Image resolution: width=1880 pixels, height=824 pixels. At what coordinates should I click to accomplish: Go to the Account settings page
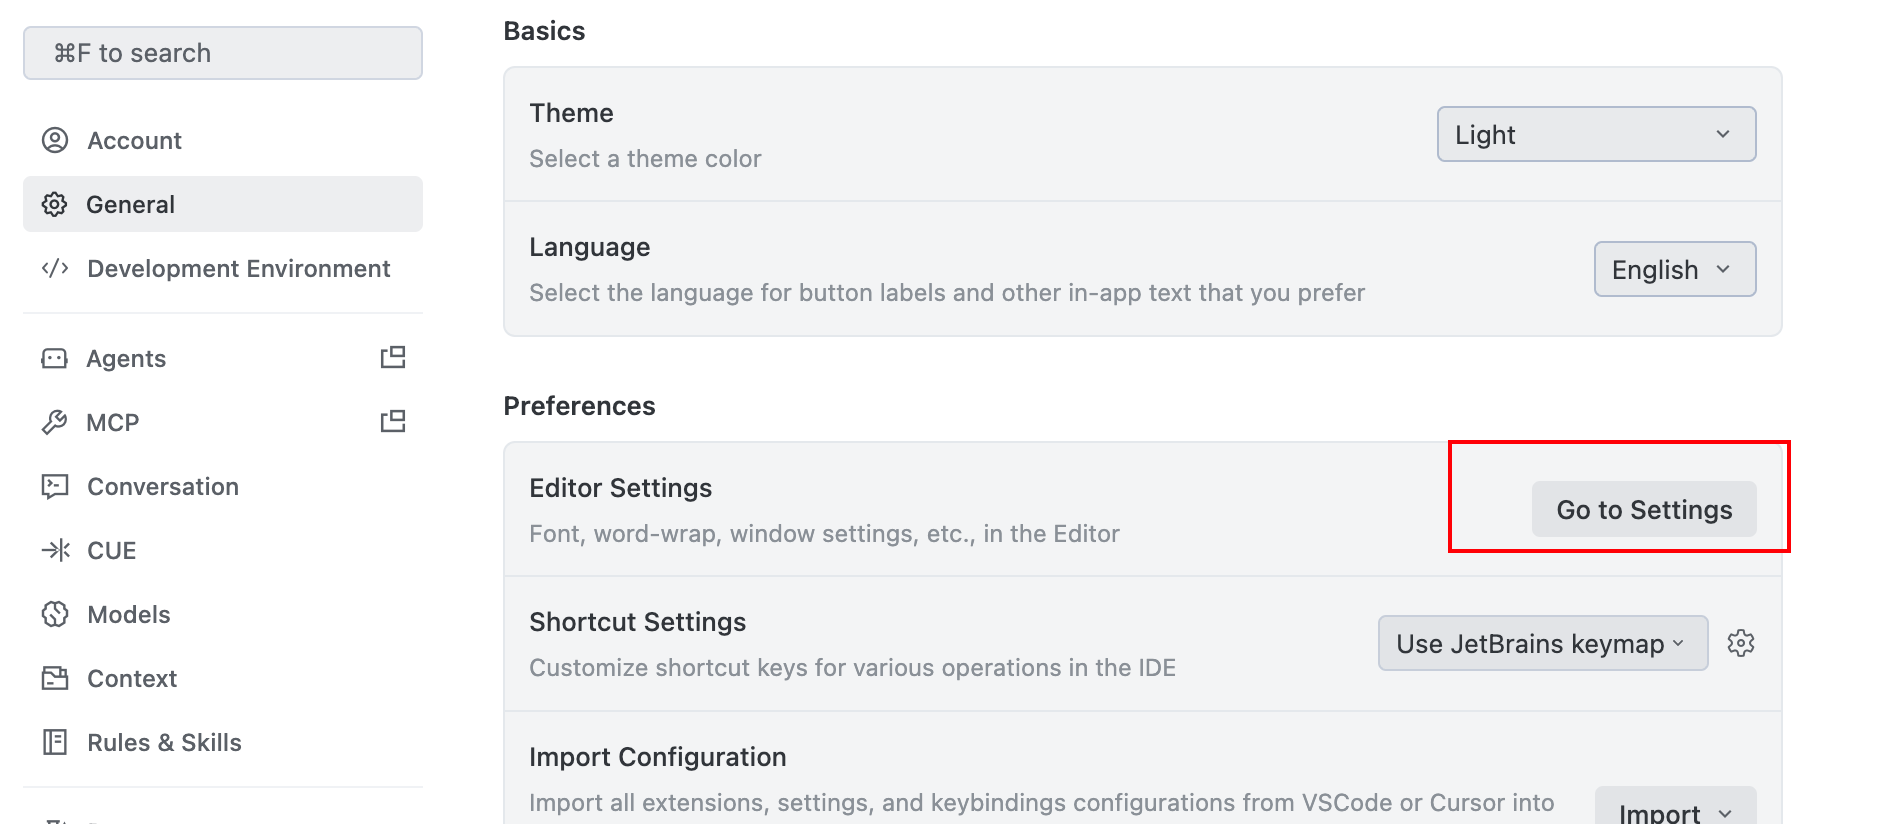[x=135, y=140]
